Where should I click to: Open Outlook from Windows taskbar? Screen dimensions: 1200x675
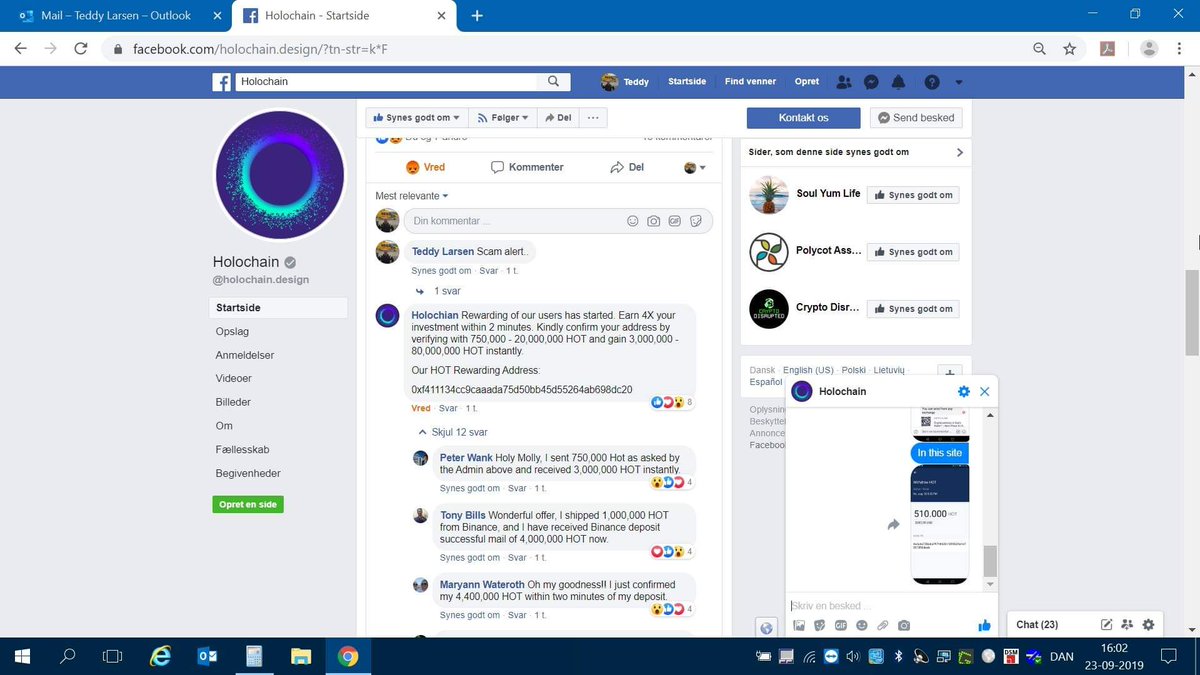click(x=208, y=656)
